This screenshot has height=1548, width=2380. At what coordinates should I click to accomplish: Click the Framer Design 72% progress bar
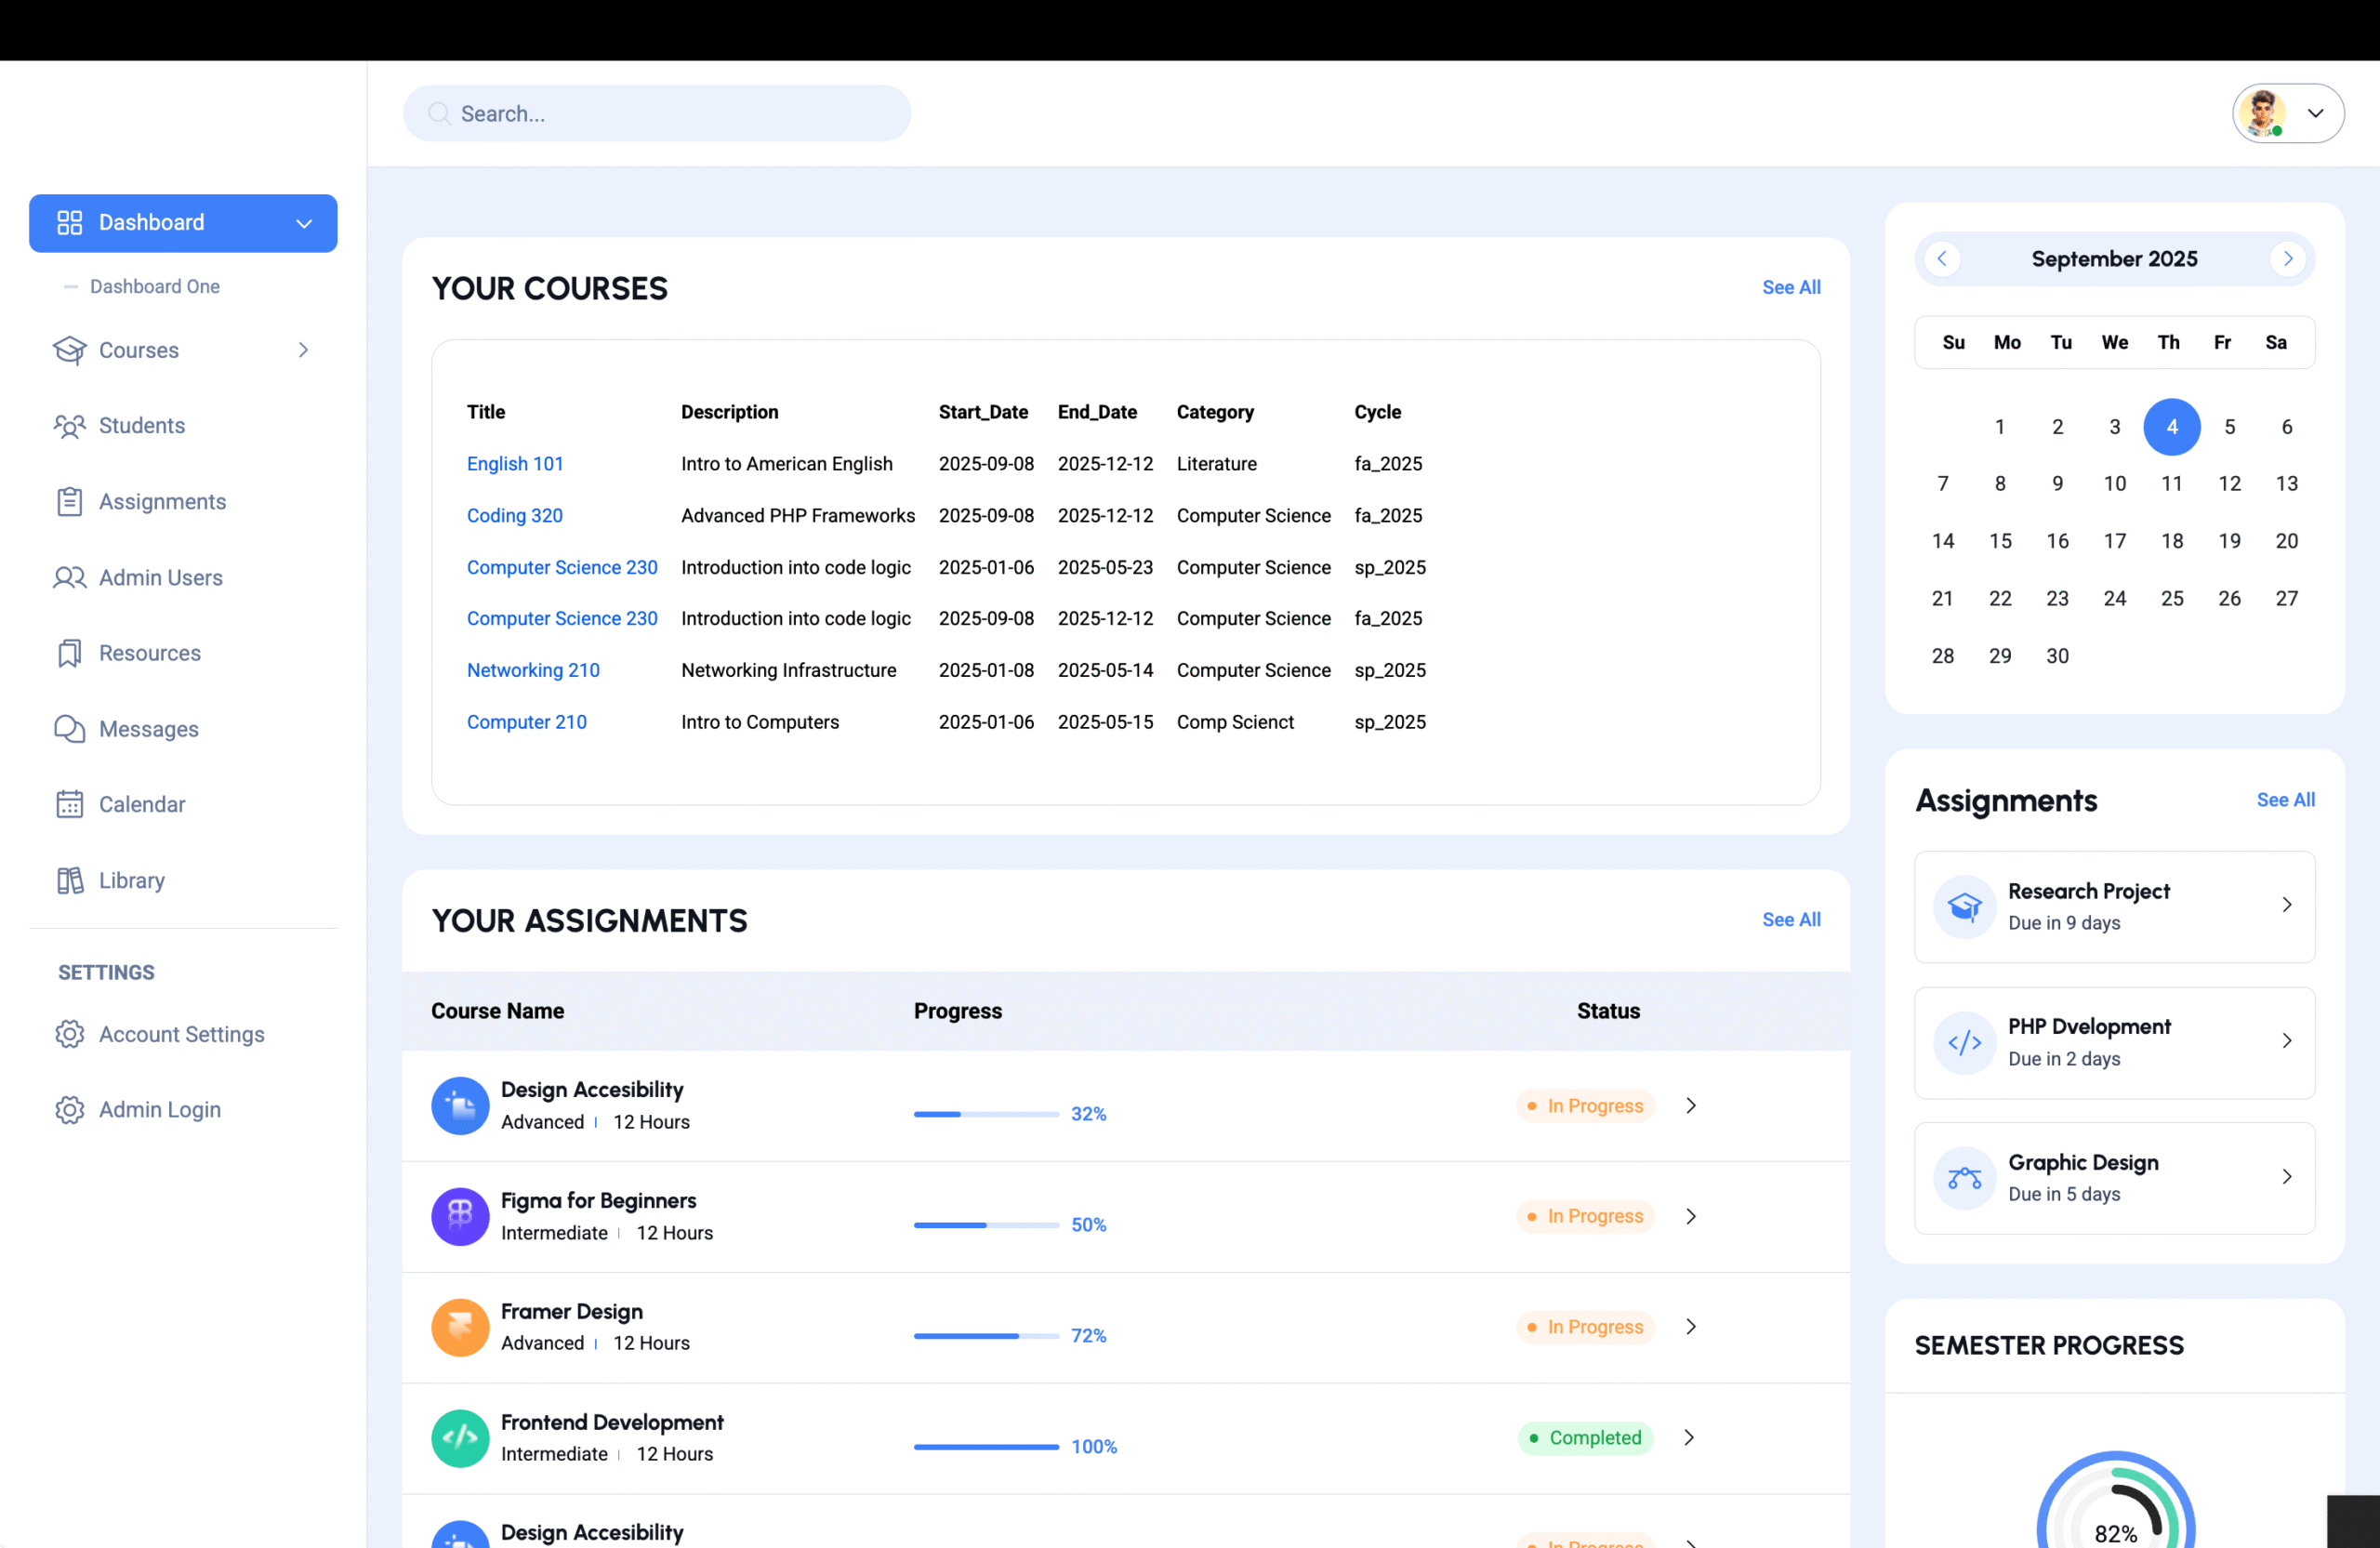point(986,1336)
